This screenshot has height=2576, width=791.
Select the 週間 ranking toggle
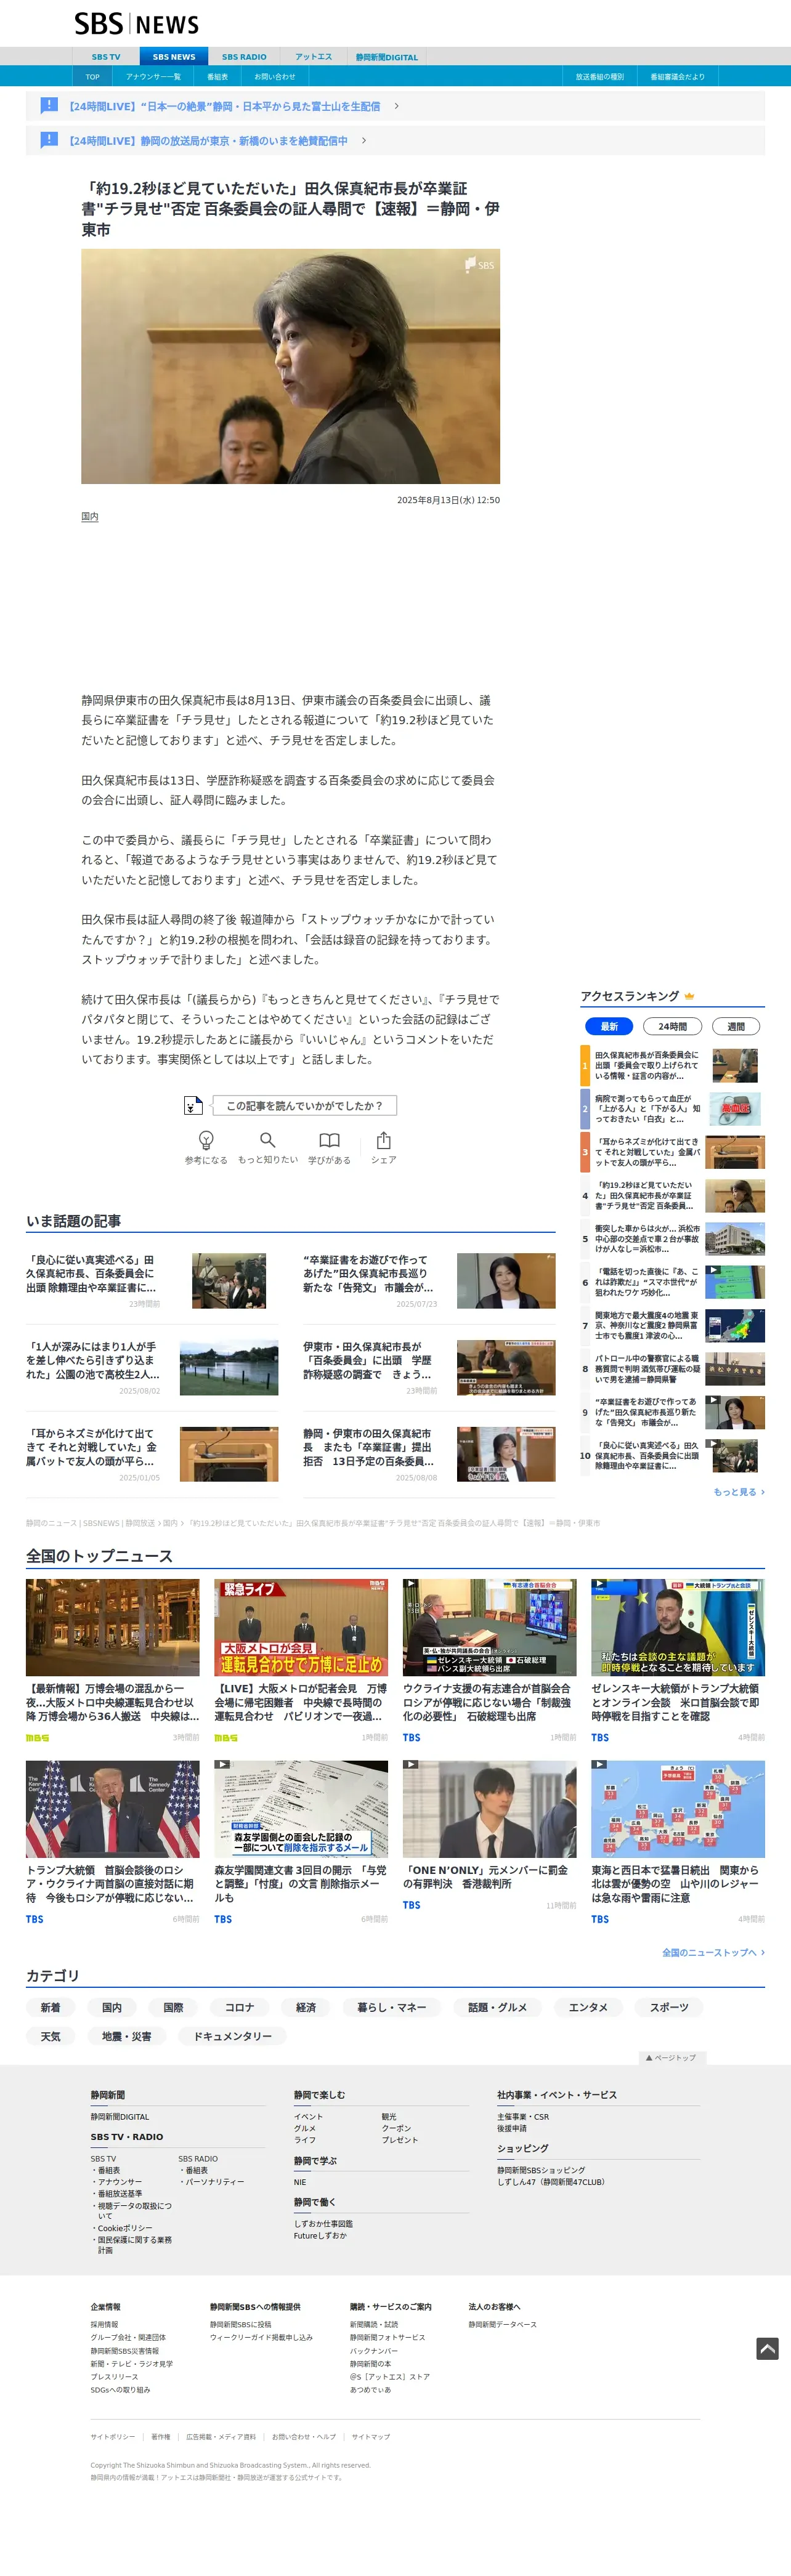pos(736,1026)
